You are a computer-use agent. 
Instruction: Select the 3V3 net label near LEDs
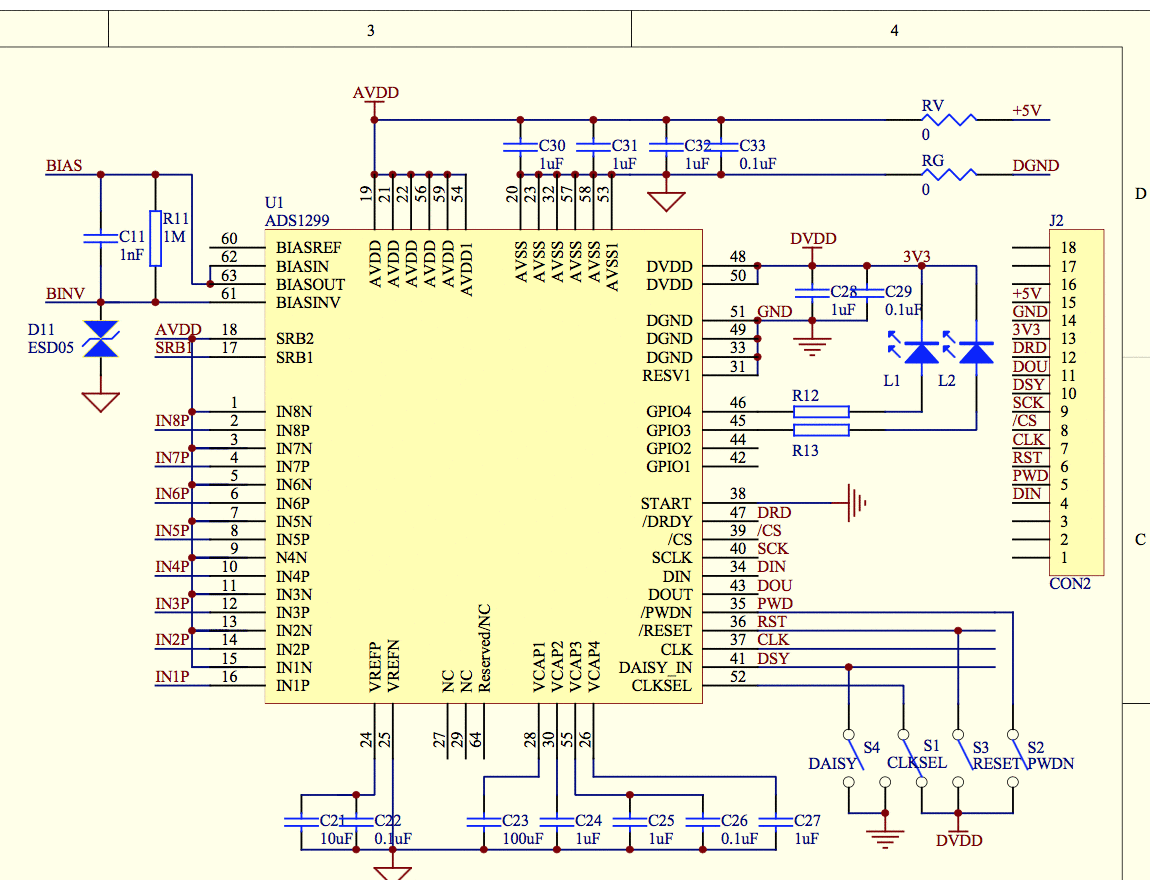[x=916, y=256]
